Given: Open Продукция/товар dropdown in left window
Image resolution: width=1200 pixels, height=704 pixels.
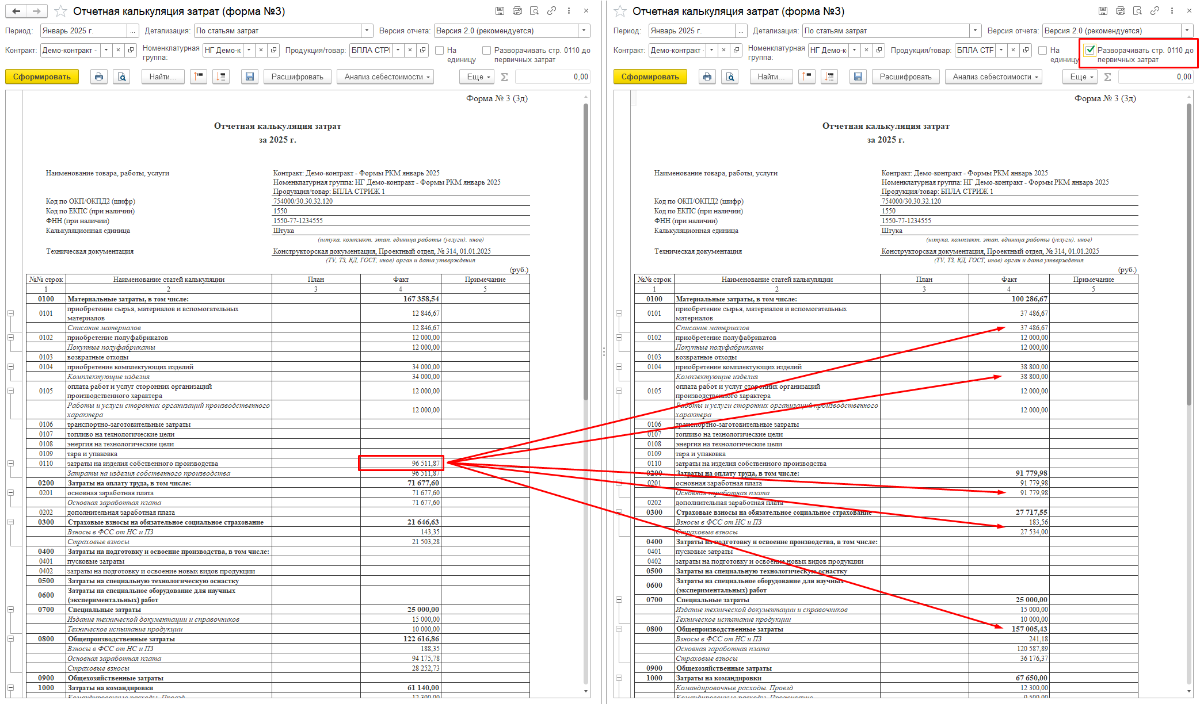Looking at the screenshot, I should coord(398,50).
